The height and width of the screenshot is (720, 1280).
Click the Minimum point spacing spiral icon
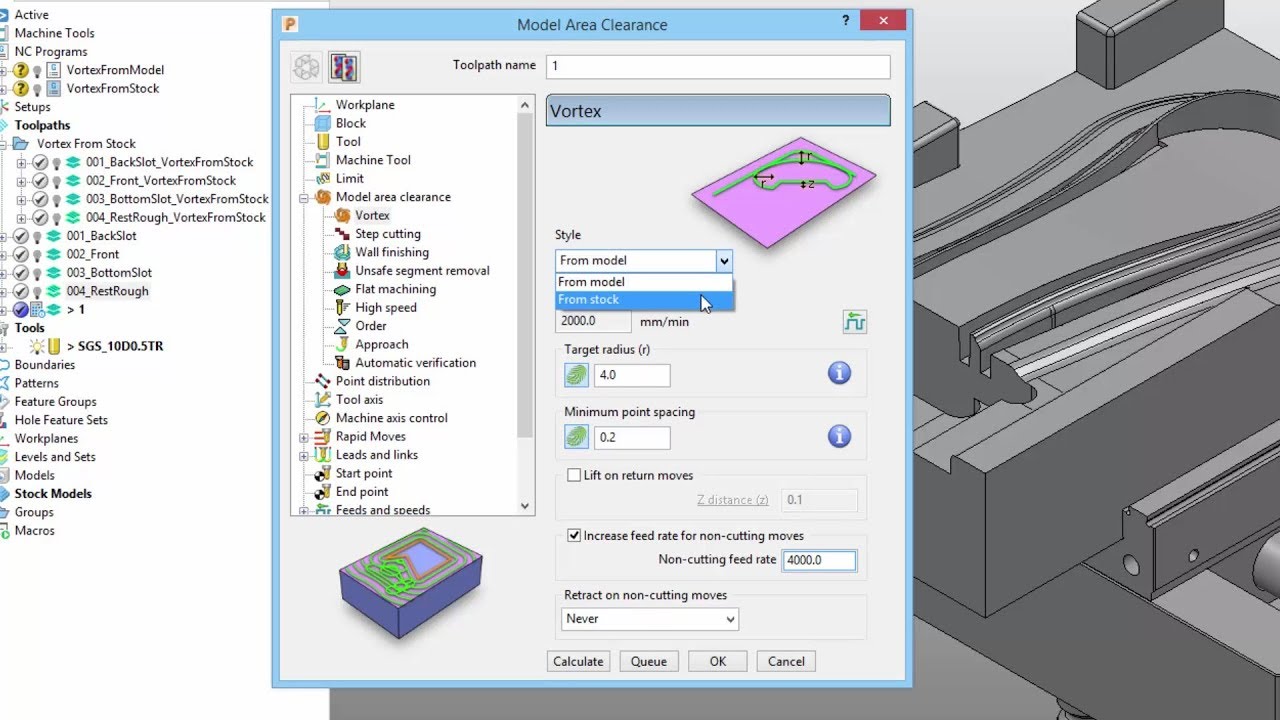(577, 437)
